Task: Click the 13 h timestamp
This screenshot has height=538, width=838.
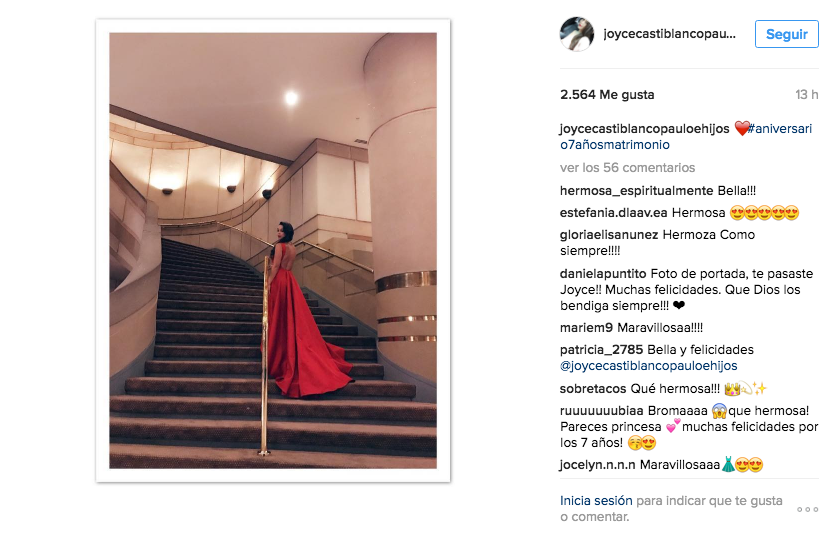Action: tap(806, 95)
